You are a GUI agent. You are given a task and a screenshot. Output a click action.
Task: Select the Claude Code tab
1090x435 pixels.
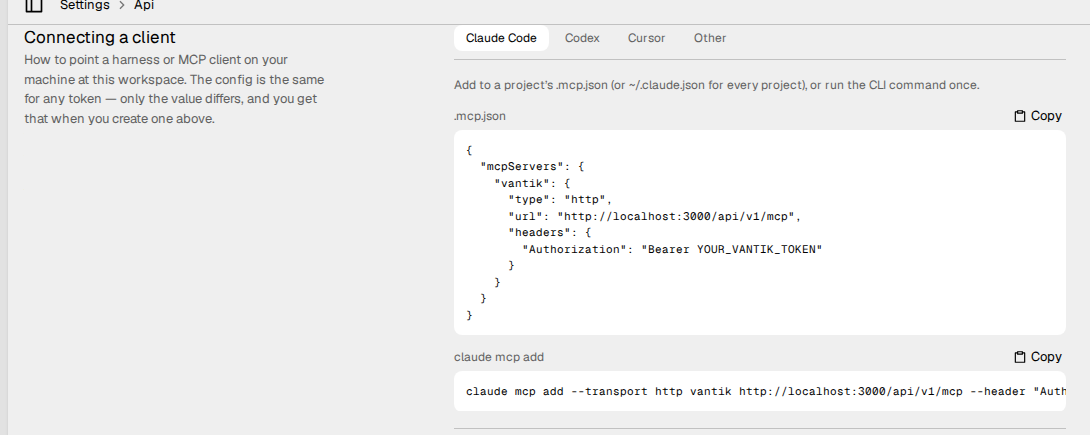click(501, 38)
